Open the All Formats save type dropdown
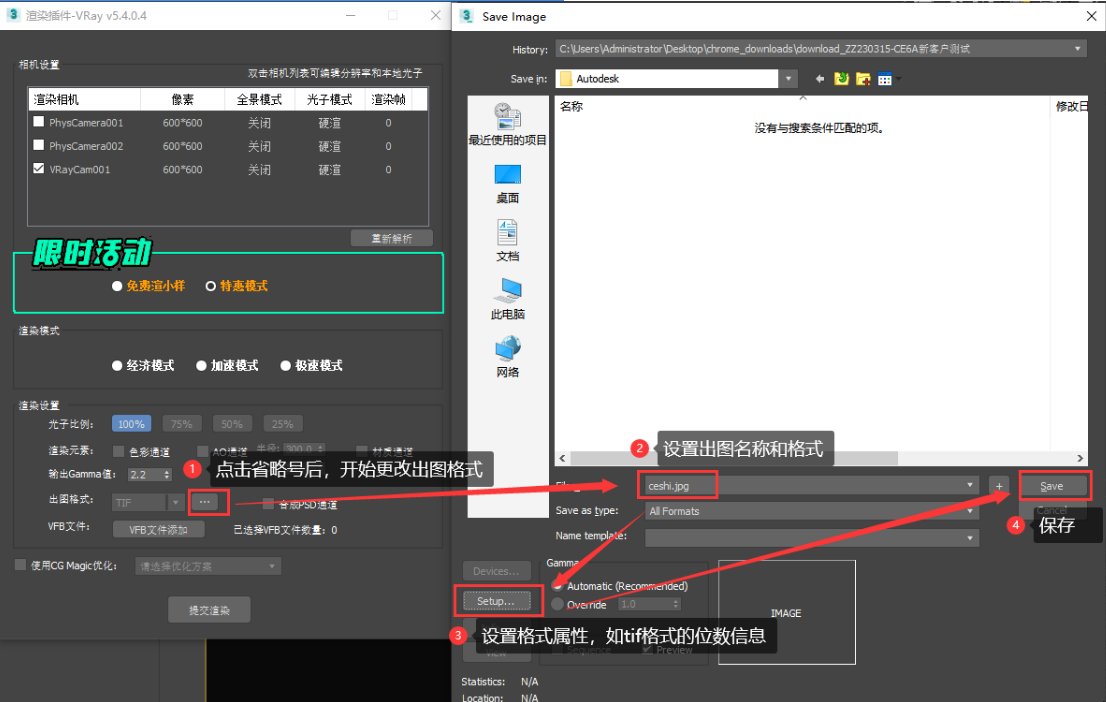 [968, 511]
